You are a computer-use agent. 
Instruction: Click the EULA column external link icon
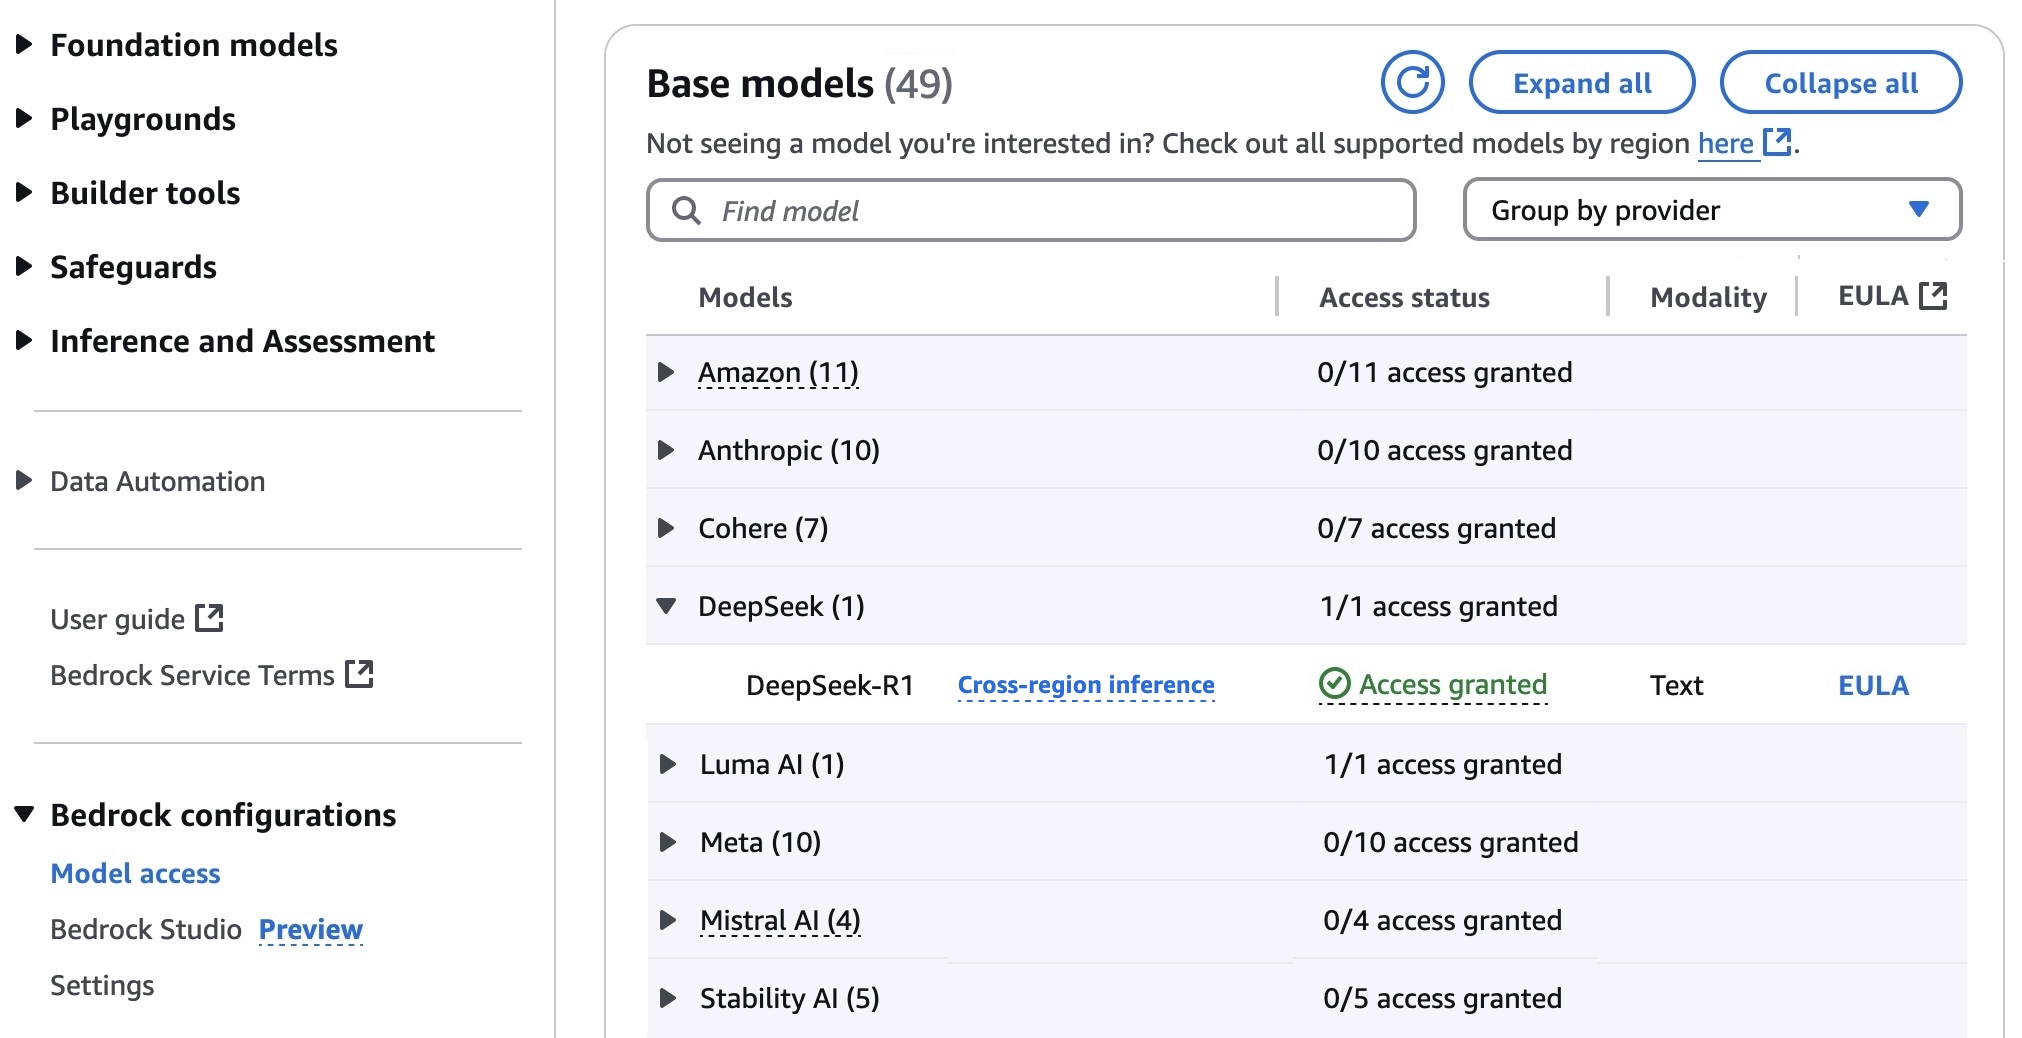click(1933, 296)
